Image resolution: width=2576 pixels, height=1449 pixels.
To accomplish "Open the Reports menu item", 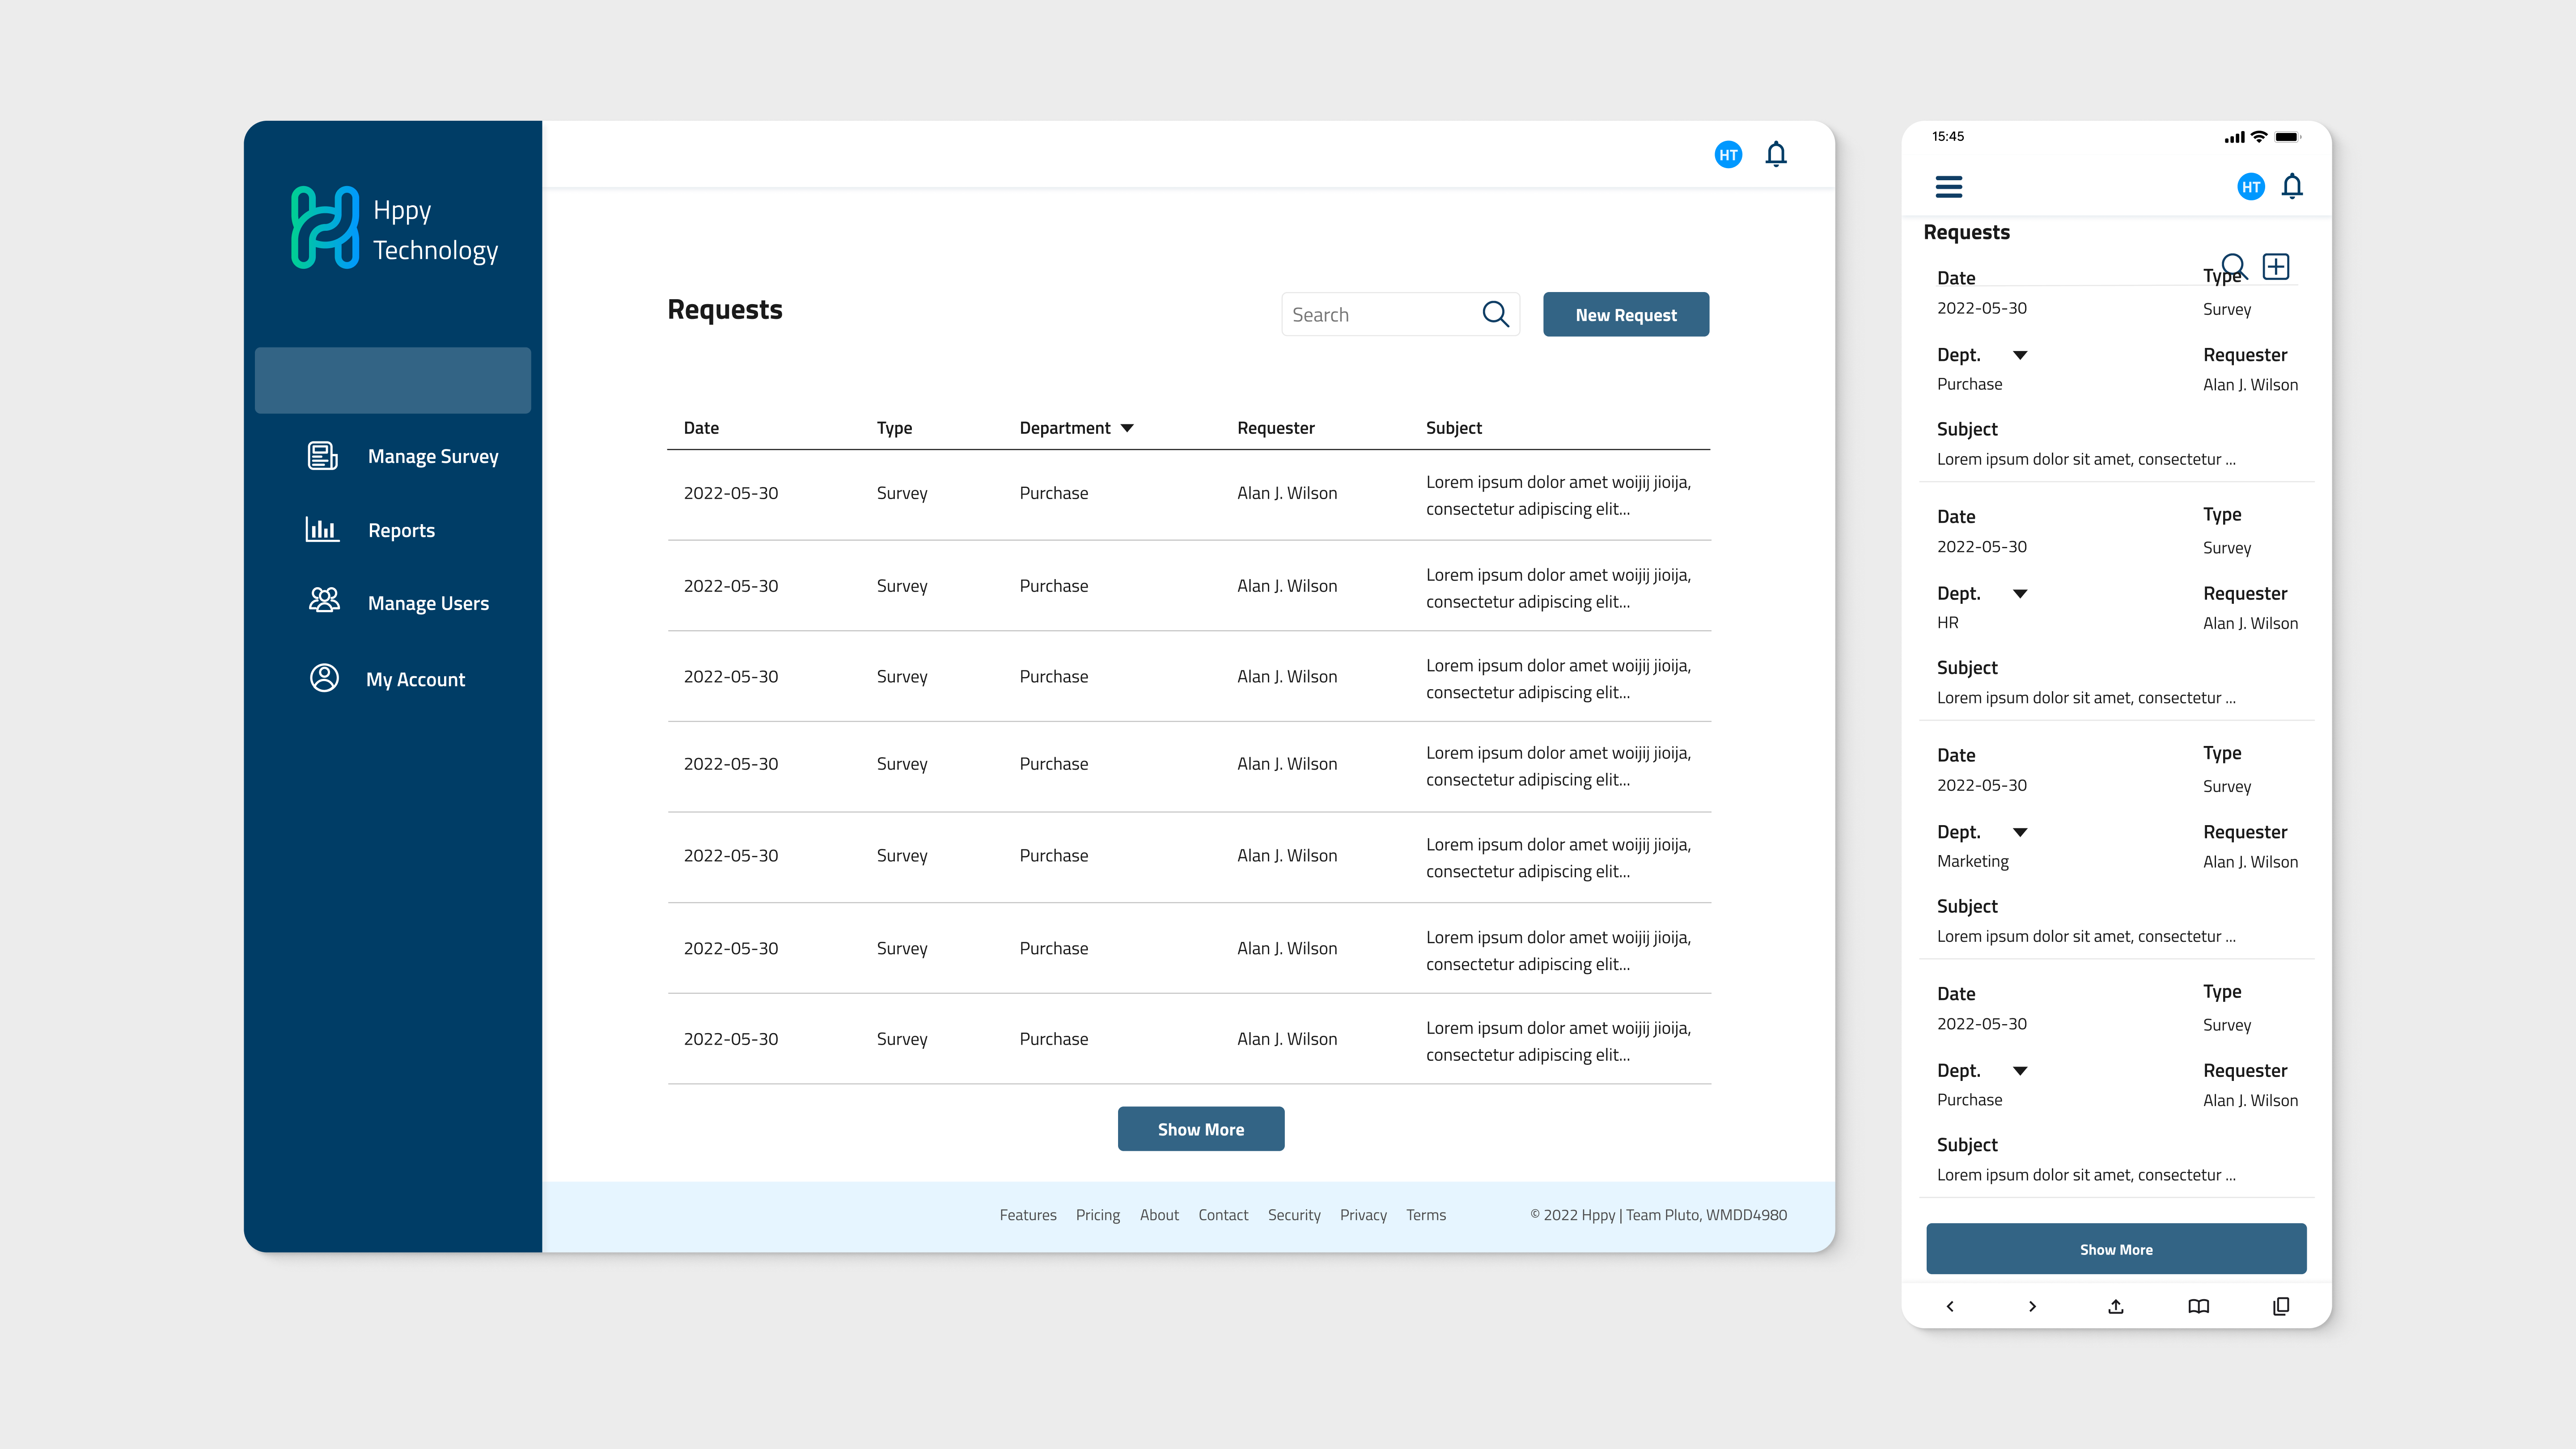I will coord(401,530).
